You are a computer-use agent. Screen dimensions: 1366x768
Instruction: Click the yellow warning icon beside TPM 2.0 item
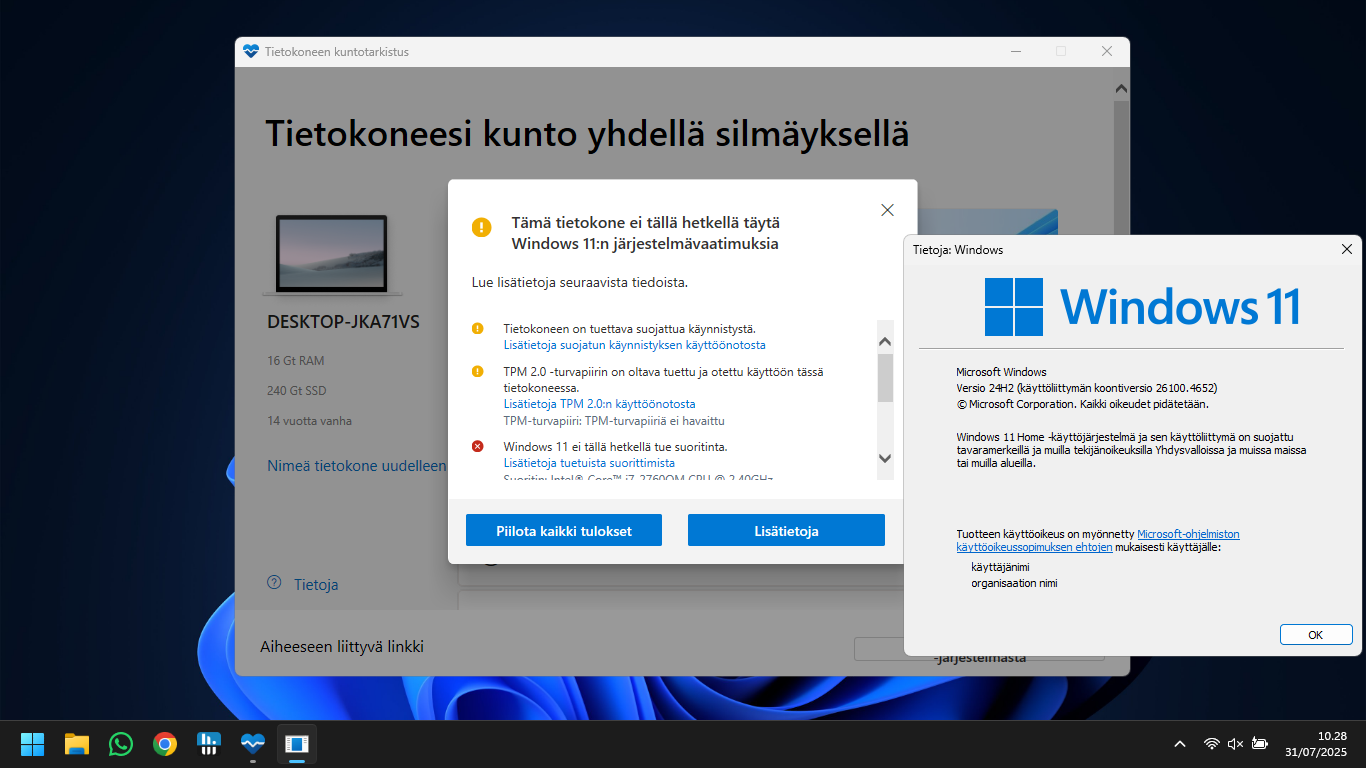click(x=478, y=370)
